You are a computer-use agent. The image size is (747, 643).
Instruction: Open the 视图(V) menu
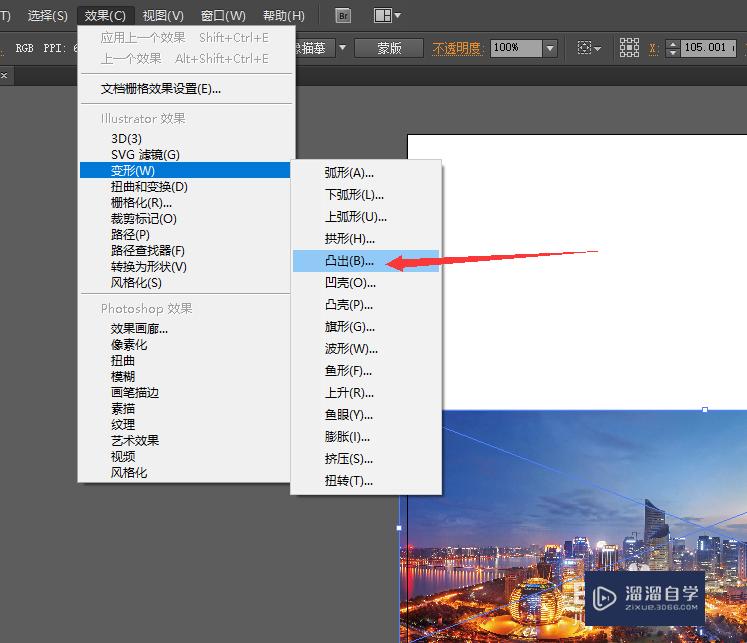click(x=163, y=16)
